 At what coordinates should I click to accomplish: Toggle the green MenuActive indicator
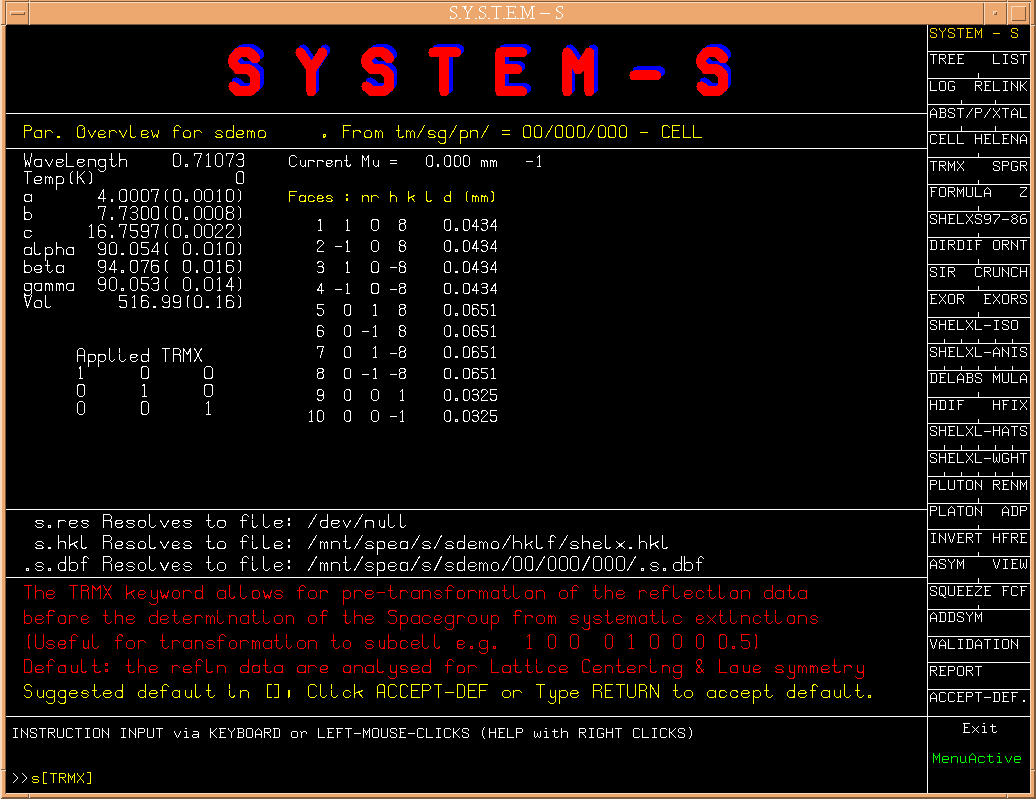978,759
